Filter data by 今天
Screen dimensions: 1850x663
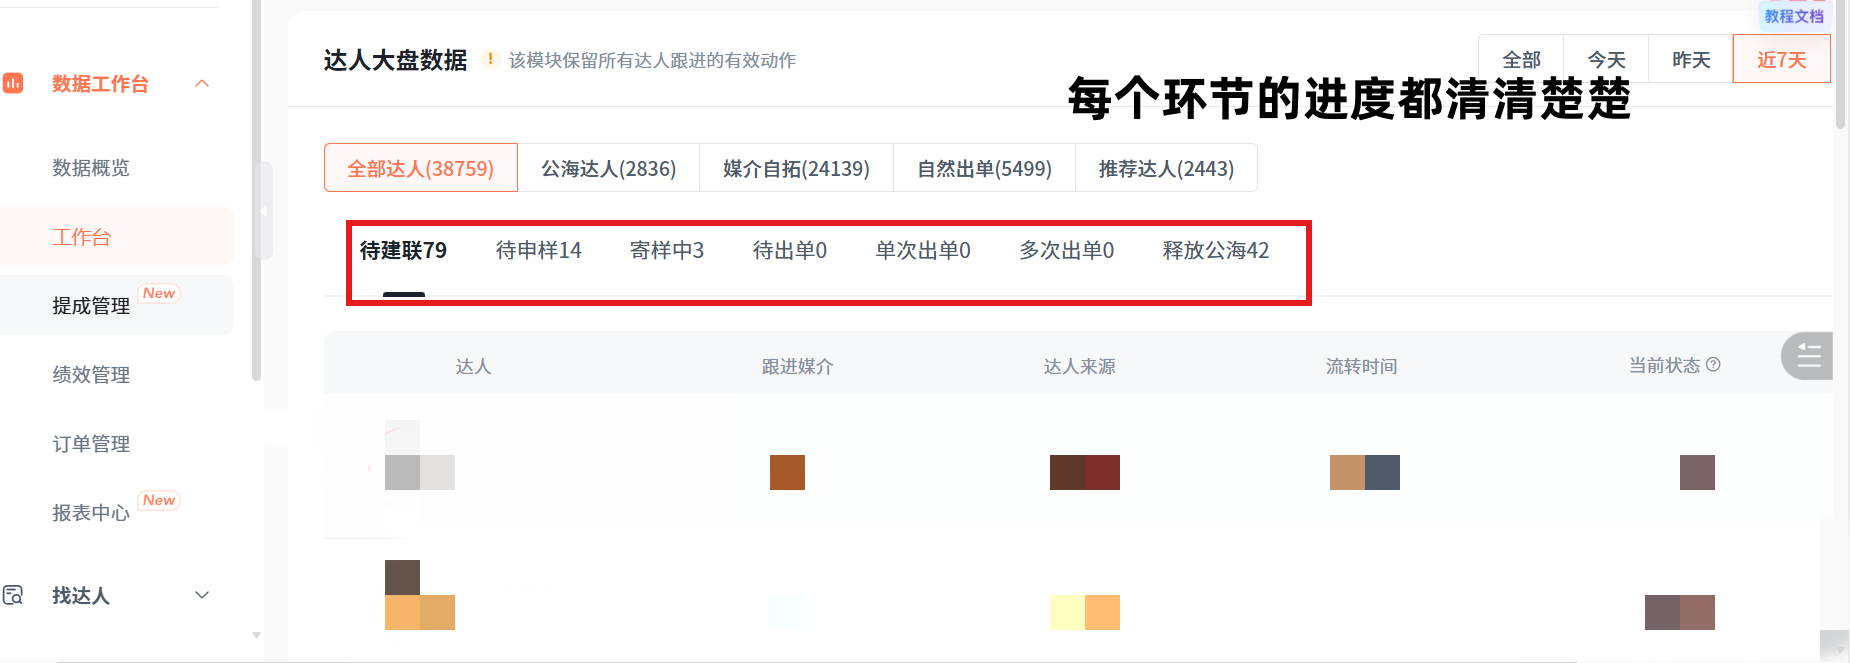pyautogui.click(x=1606, y=60)
